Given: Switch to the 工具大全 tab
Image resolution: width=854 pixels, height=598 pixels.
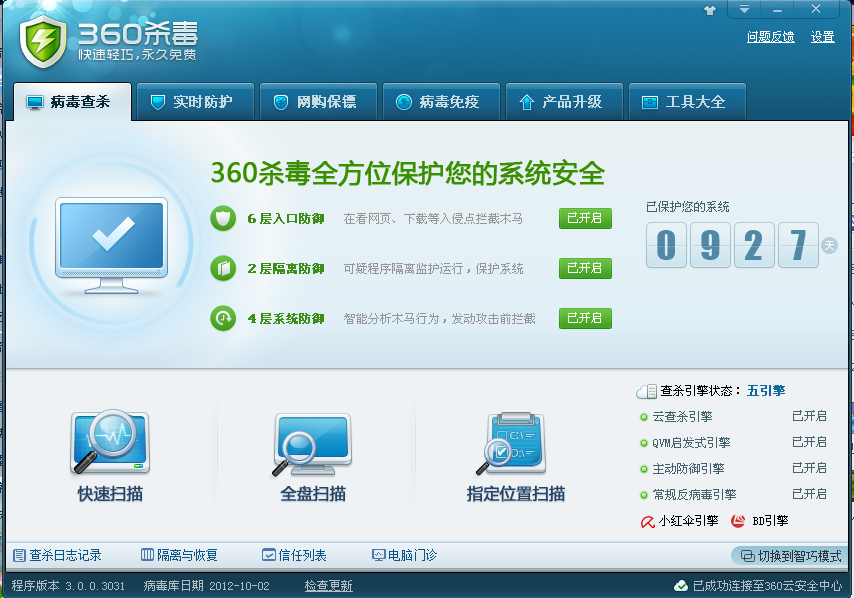Looking at the screenshot, I should (x=687, y=102).
